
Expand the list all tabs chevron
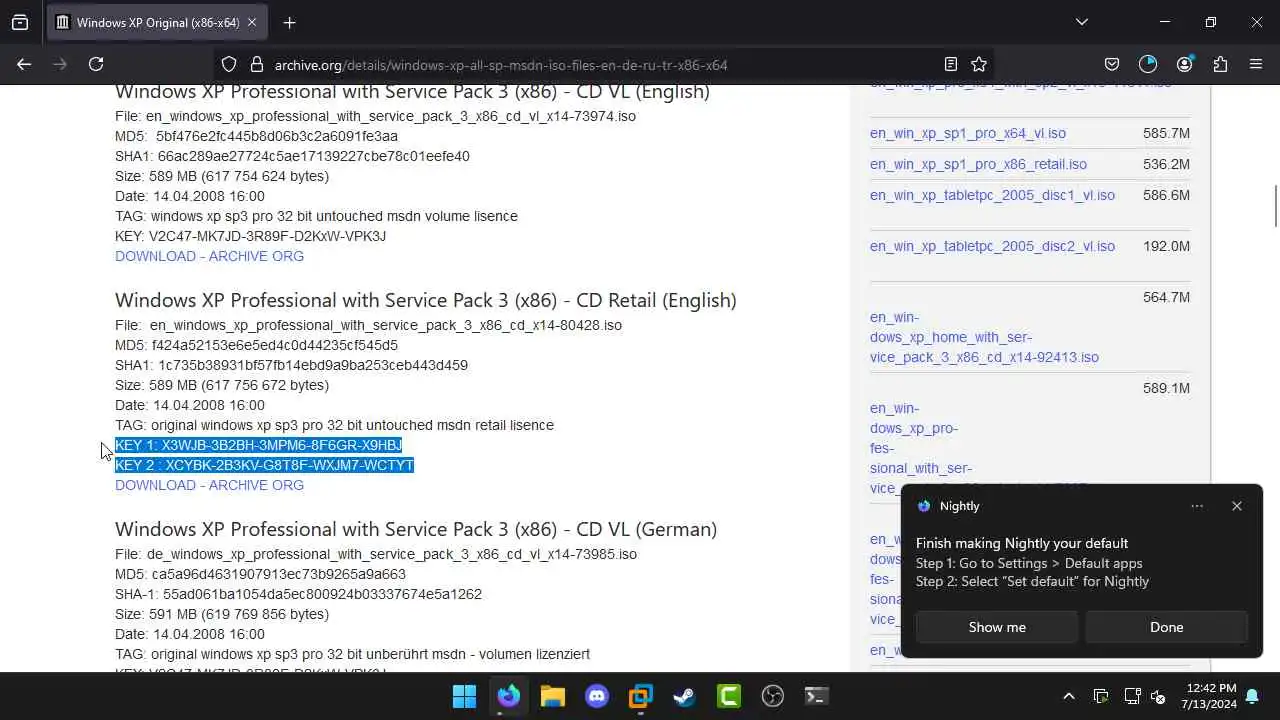tap(1082, 22)
